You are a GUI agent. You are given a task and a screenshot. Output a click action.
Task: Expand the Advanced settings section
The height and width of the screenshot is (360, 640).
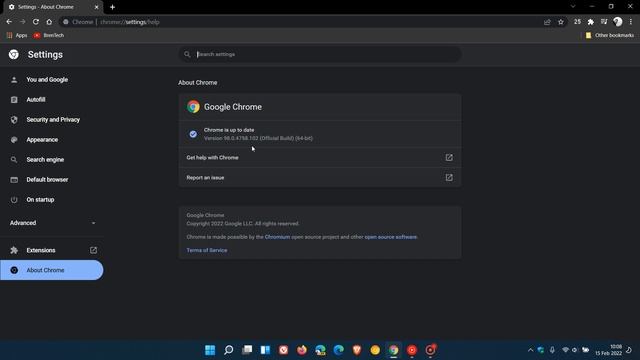click(x=52, y=223)
